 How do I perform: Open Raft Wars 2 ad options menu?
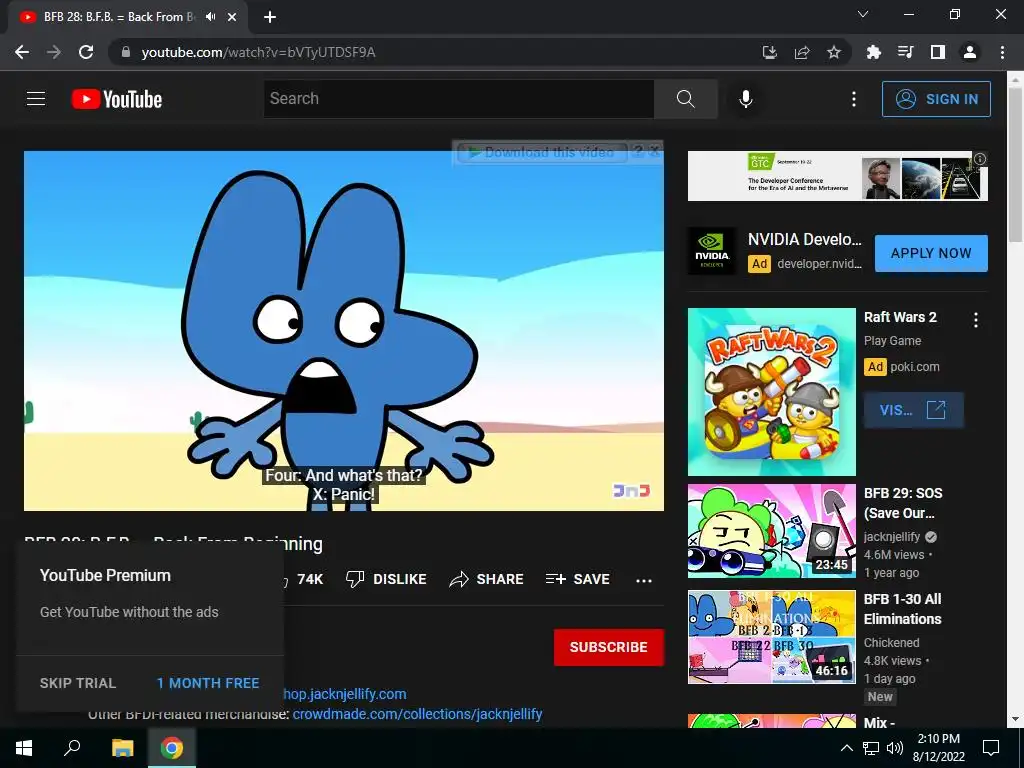pyautogui.click(x=976, y=320)
